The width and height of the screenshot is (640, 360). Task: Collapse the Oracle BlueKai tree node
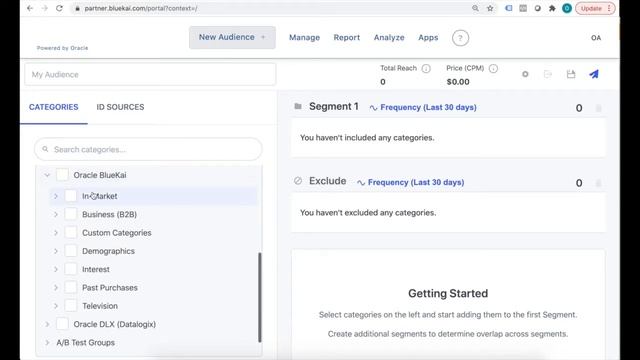pyautogui.click(x=47, y=175)
